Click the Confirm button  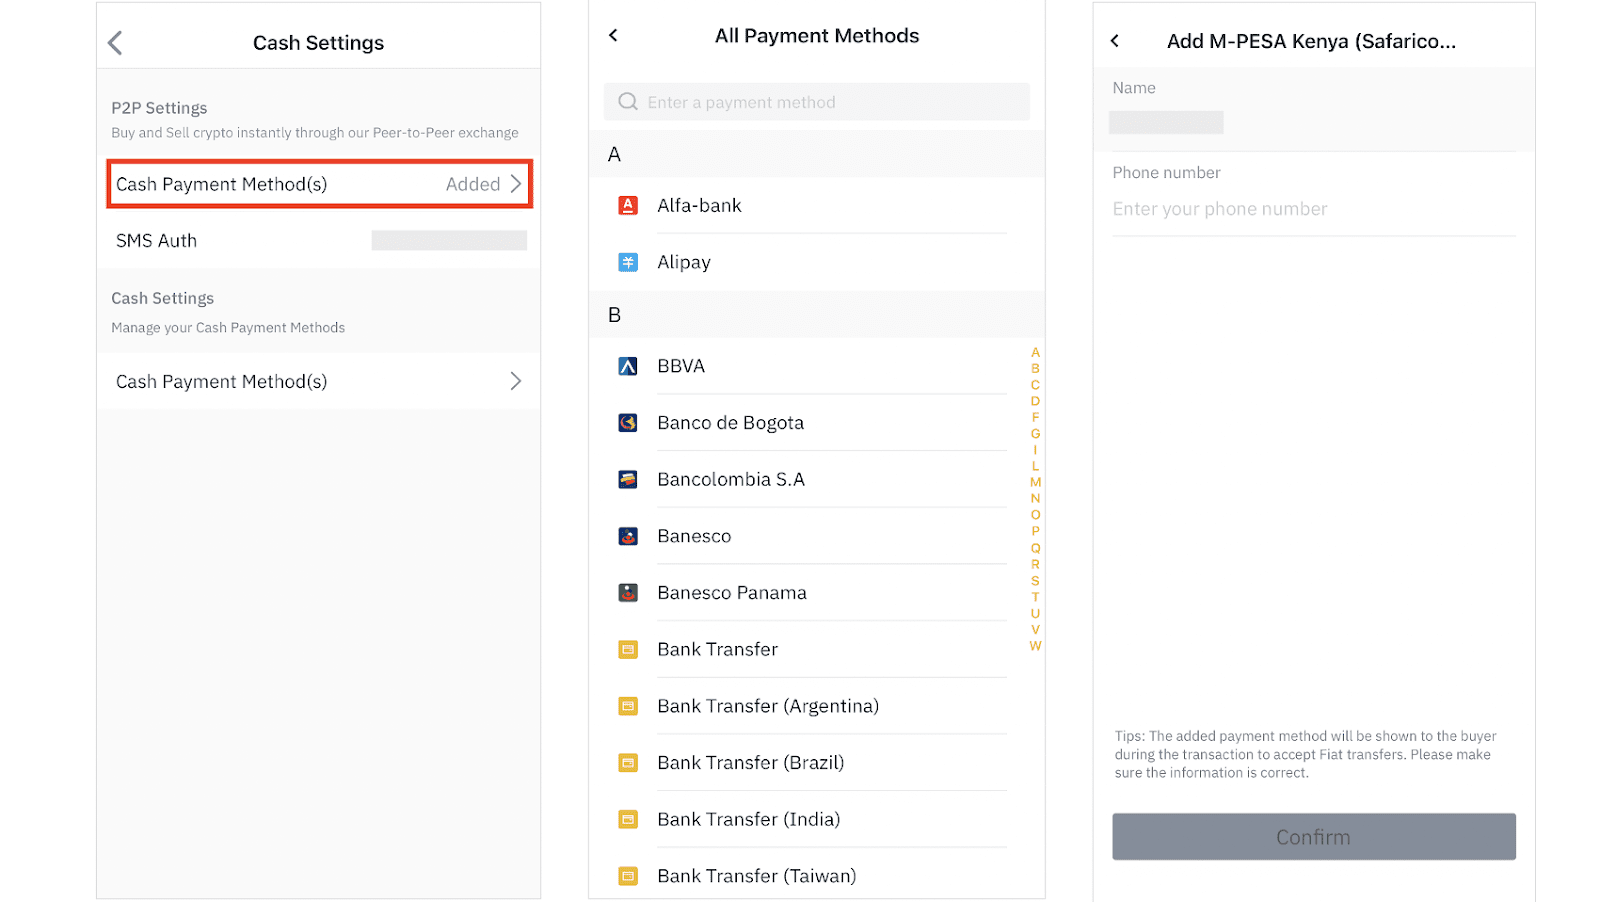tap(1314, 837)
